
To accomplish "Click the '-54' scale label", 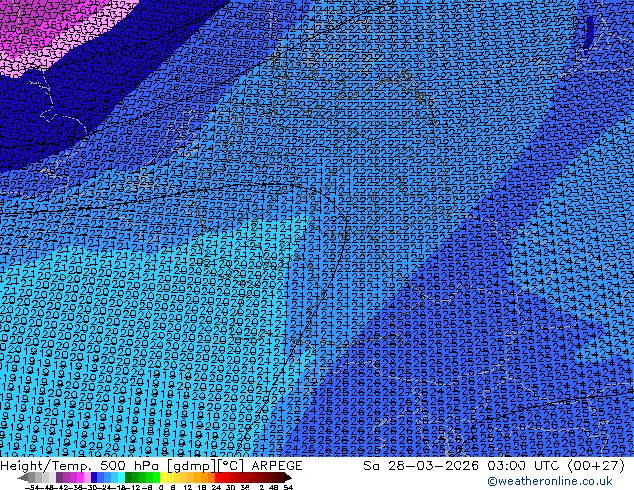I will [x=32, y=487].
